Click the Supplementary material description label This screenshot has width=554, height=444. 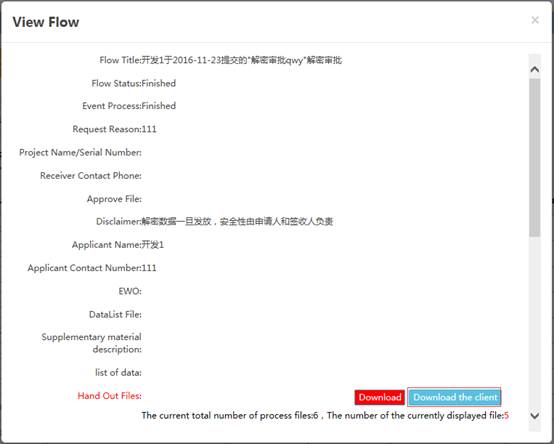click(x=92, y=343)
